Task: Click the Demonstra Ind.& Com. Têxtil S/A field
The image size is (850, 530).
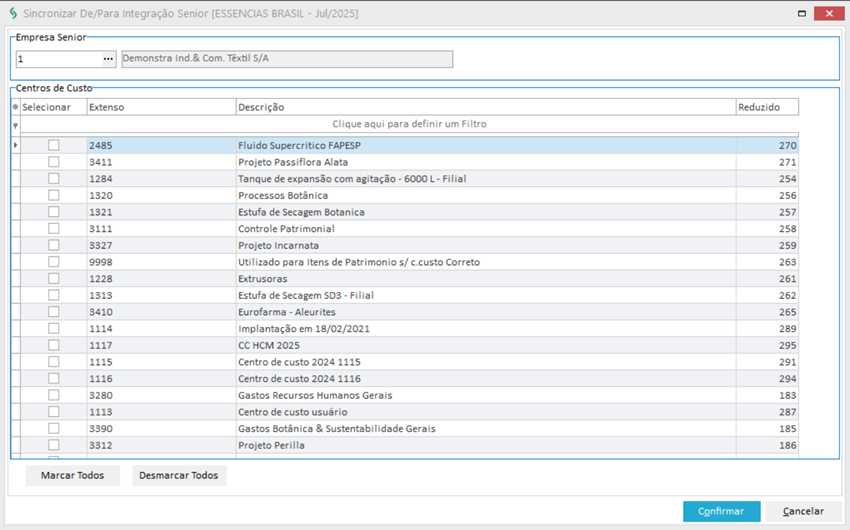Action: [287, 59]
